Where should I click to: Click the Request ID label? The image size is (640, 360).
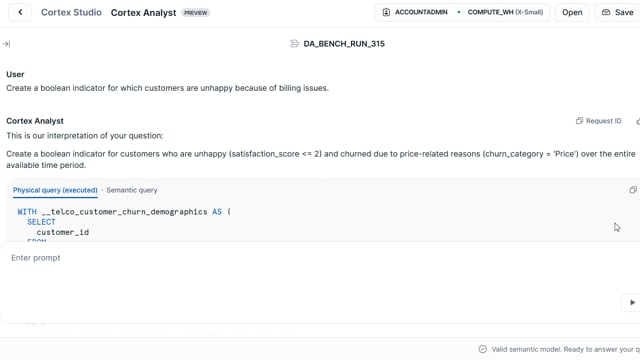click(603, 121)
